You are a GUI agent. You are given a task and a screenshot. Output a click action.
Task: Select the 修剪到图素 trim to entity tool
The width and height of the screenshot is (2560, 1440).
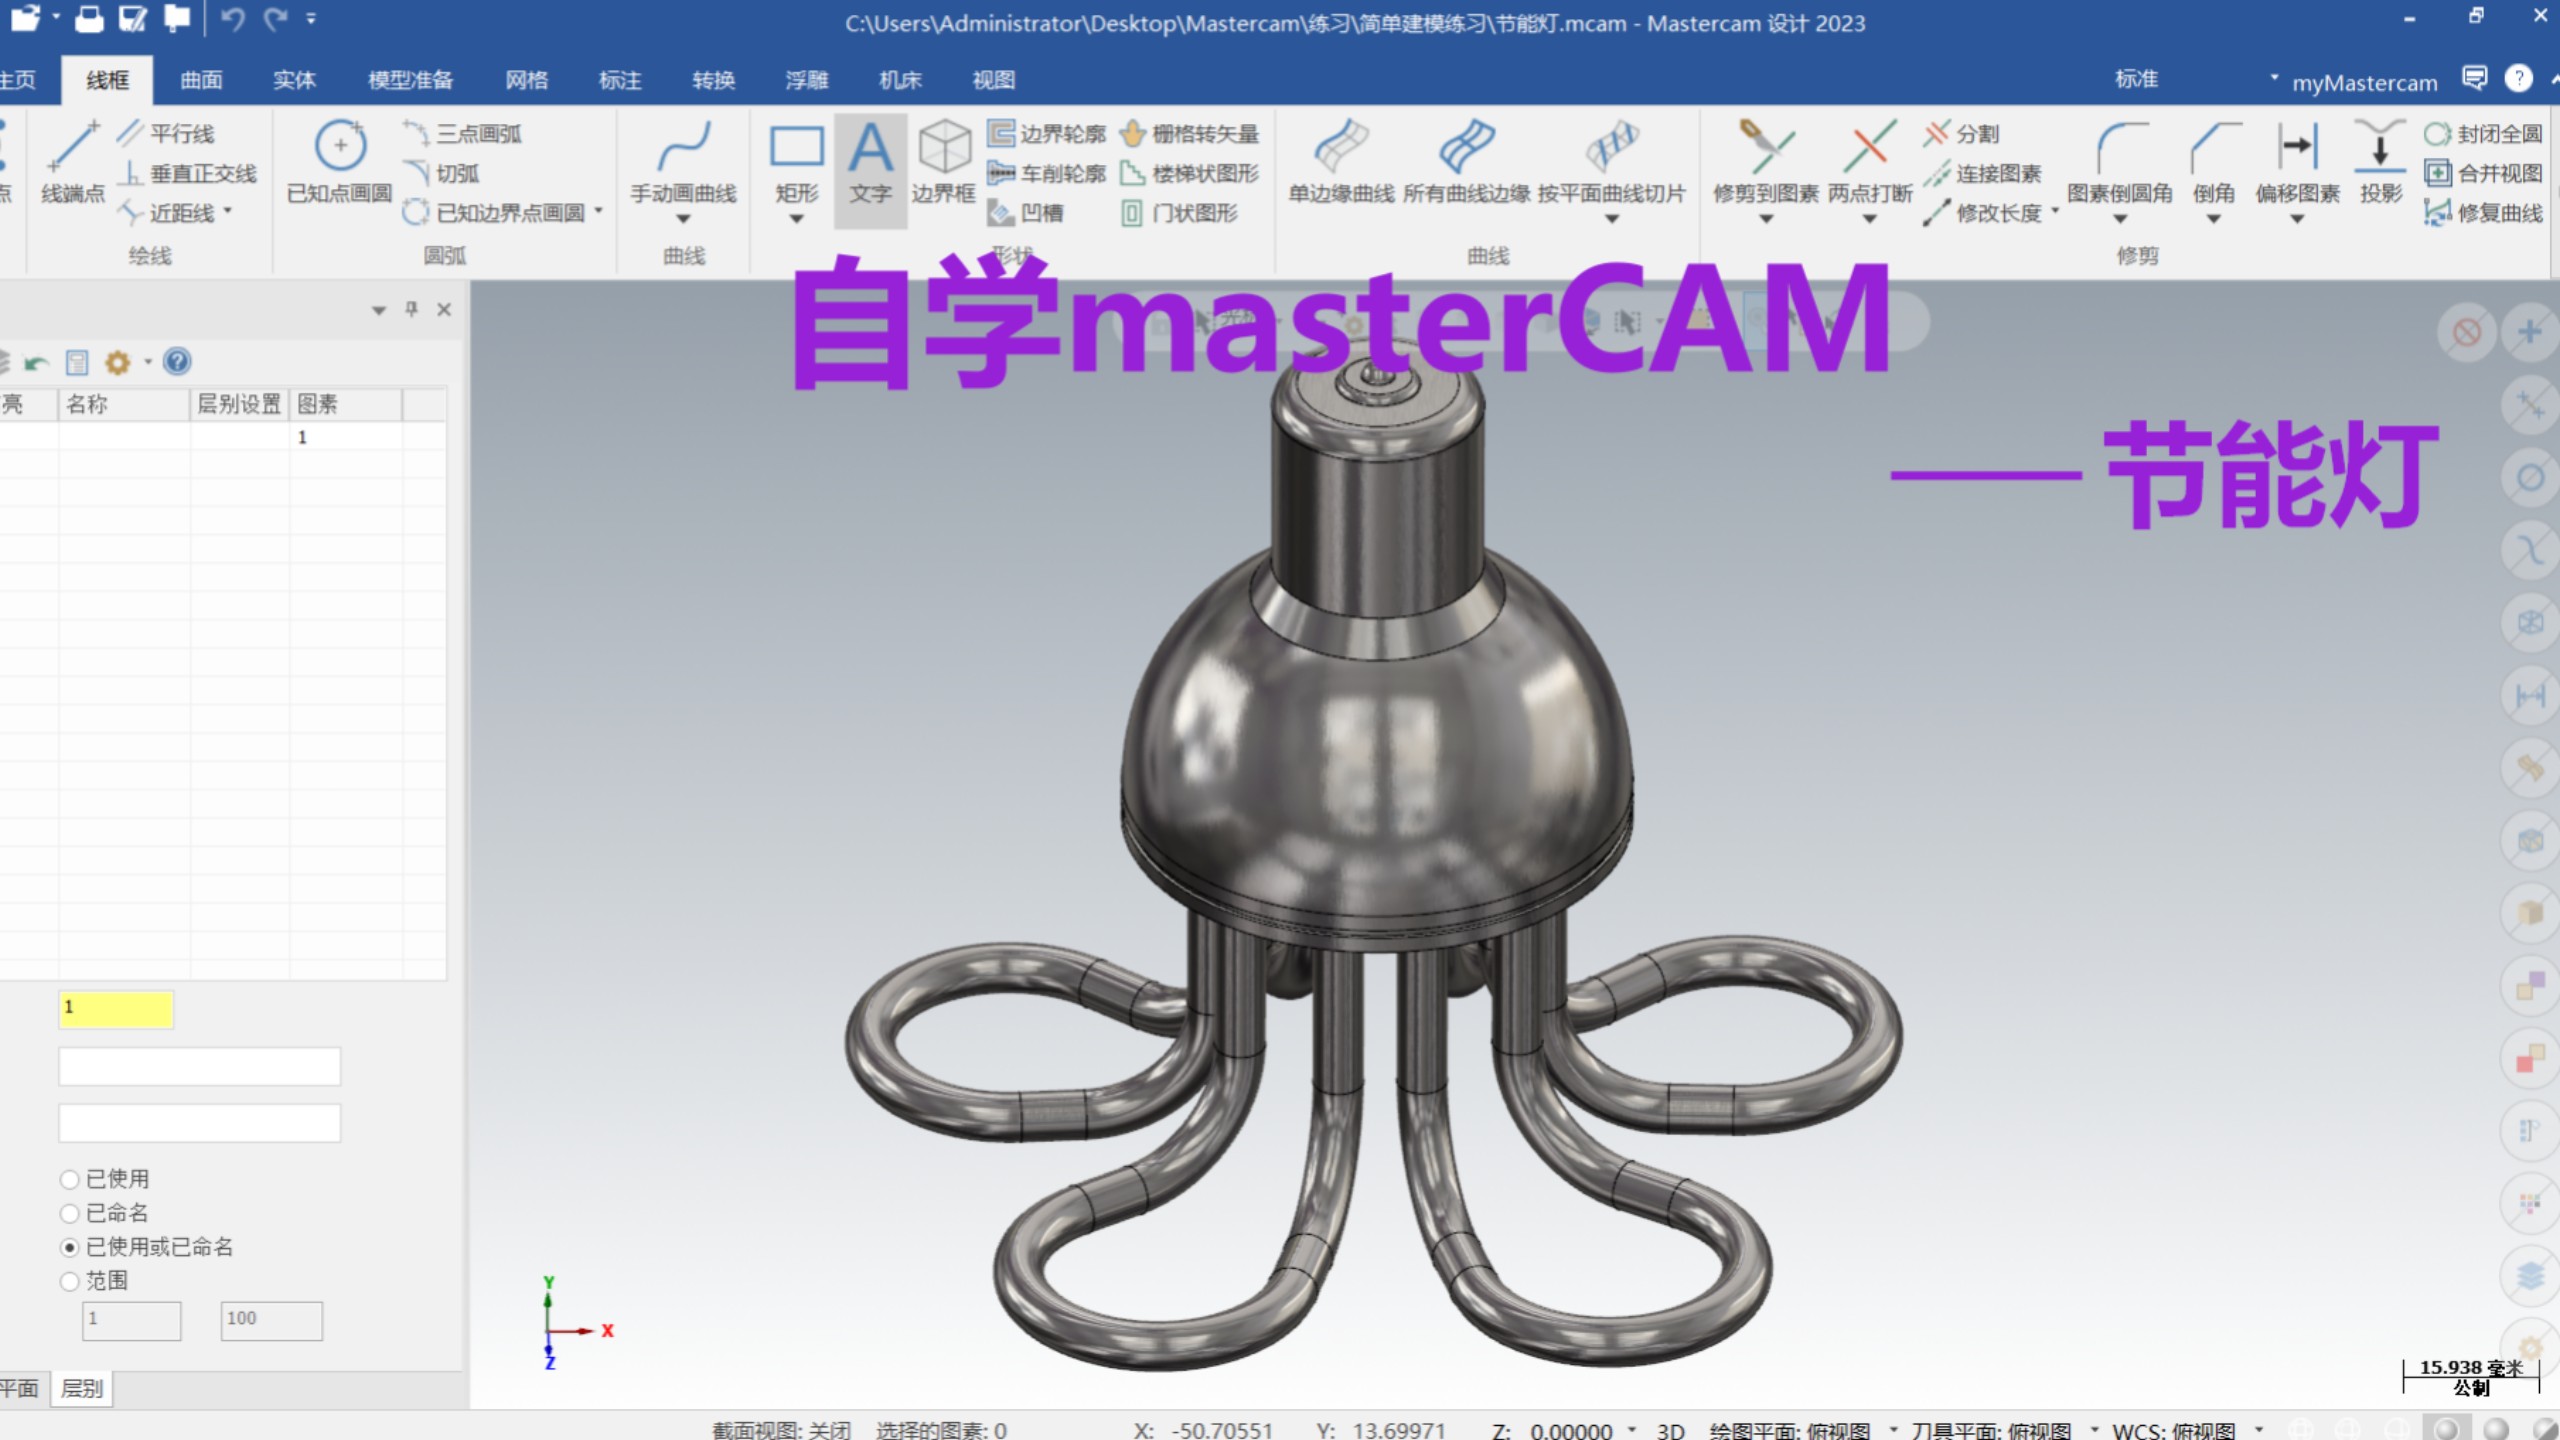(x=1765, y=162)
